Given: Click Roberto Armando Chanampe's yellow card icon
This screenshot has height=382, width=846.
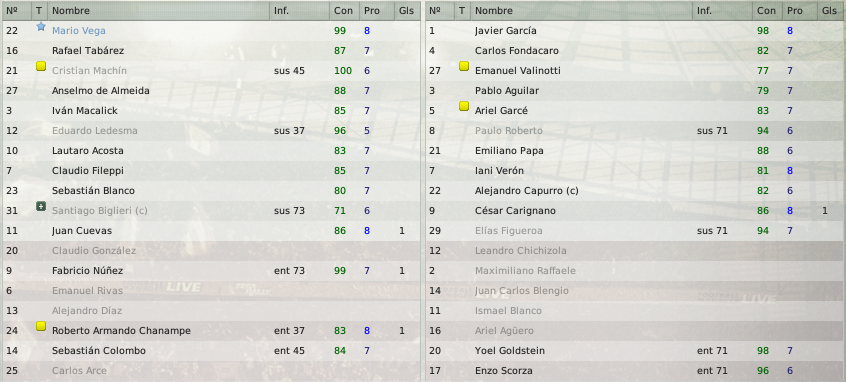Looking at the screenshot, I should (x=41, y=326).
